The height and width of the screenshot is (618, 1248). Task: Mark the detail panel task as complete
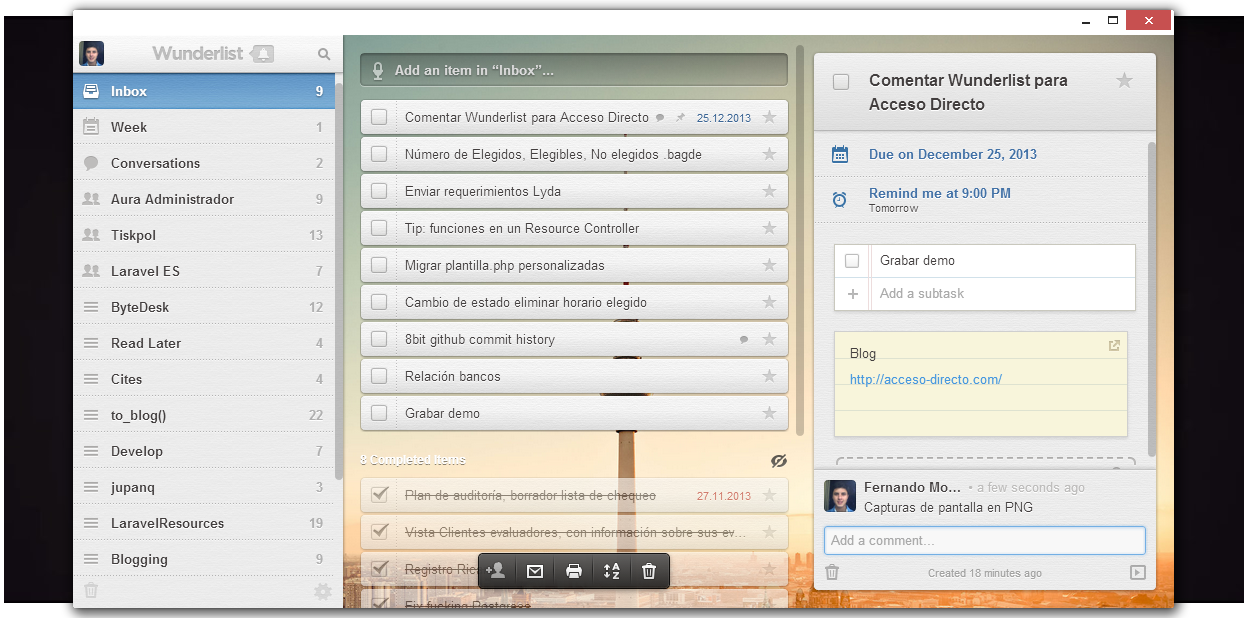[841, 82]
